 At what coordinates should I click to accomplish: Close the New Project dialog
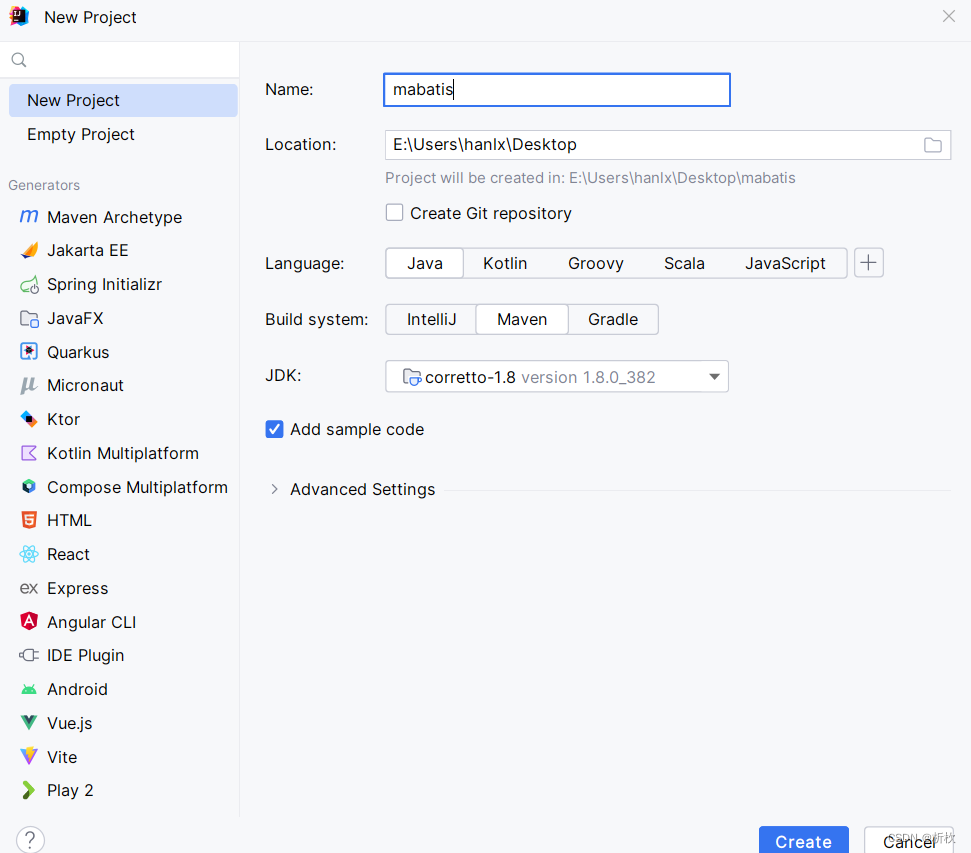(x=949, y=17)
